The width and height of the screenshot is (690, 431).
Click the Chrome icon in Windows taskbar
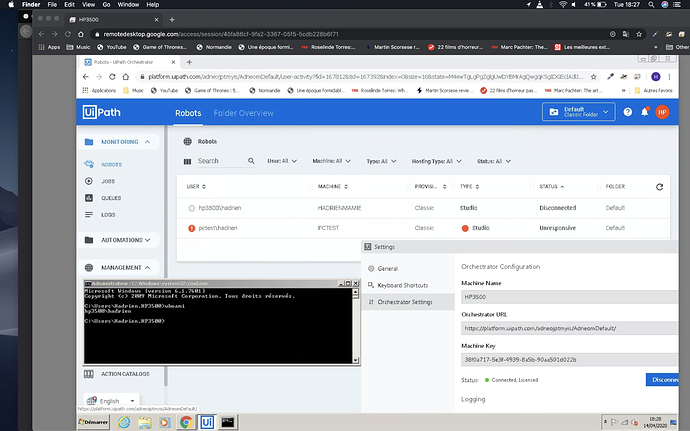click(x=186, y=422)
